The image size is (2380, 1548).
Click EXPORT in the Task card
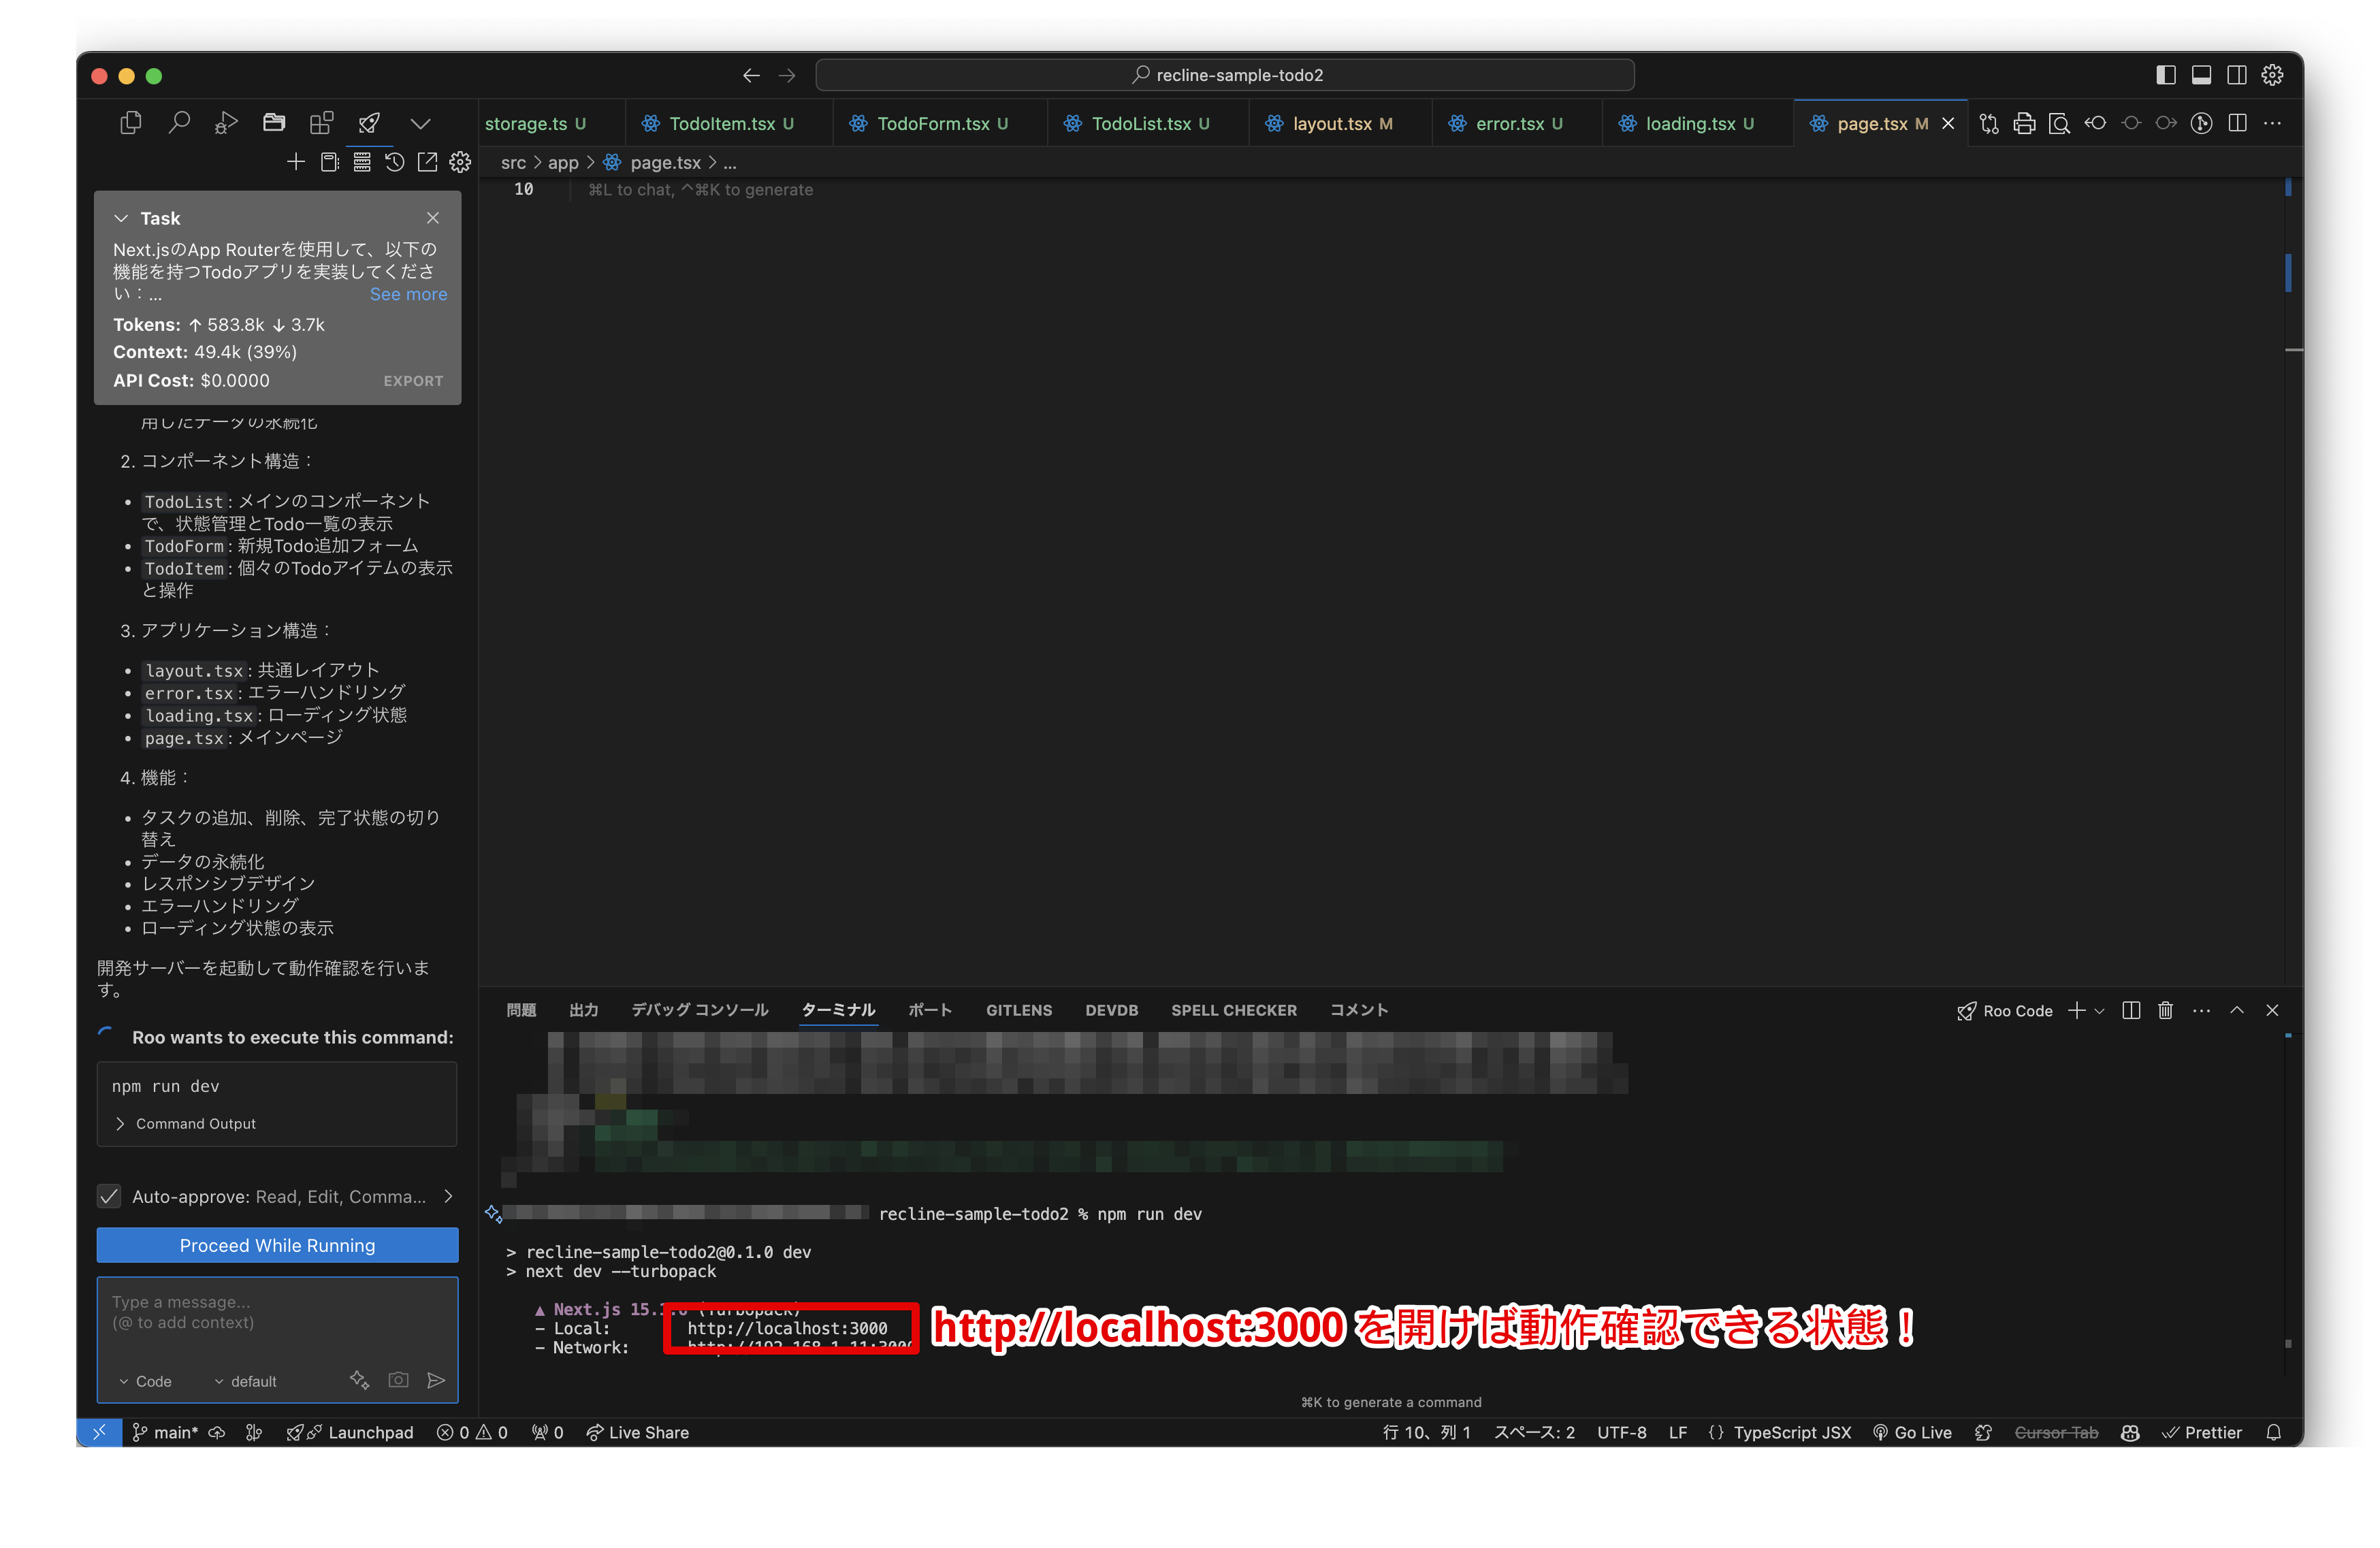(413, 381)
